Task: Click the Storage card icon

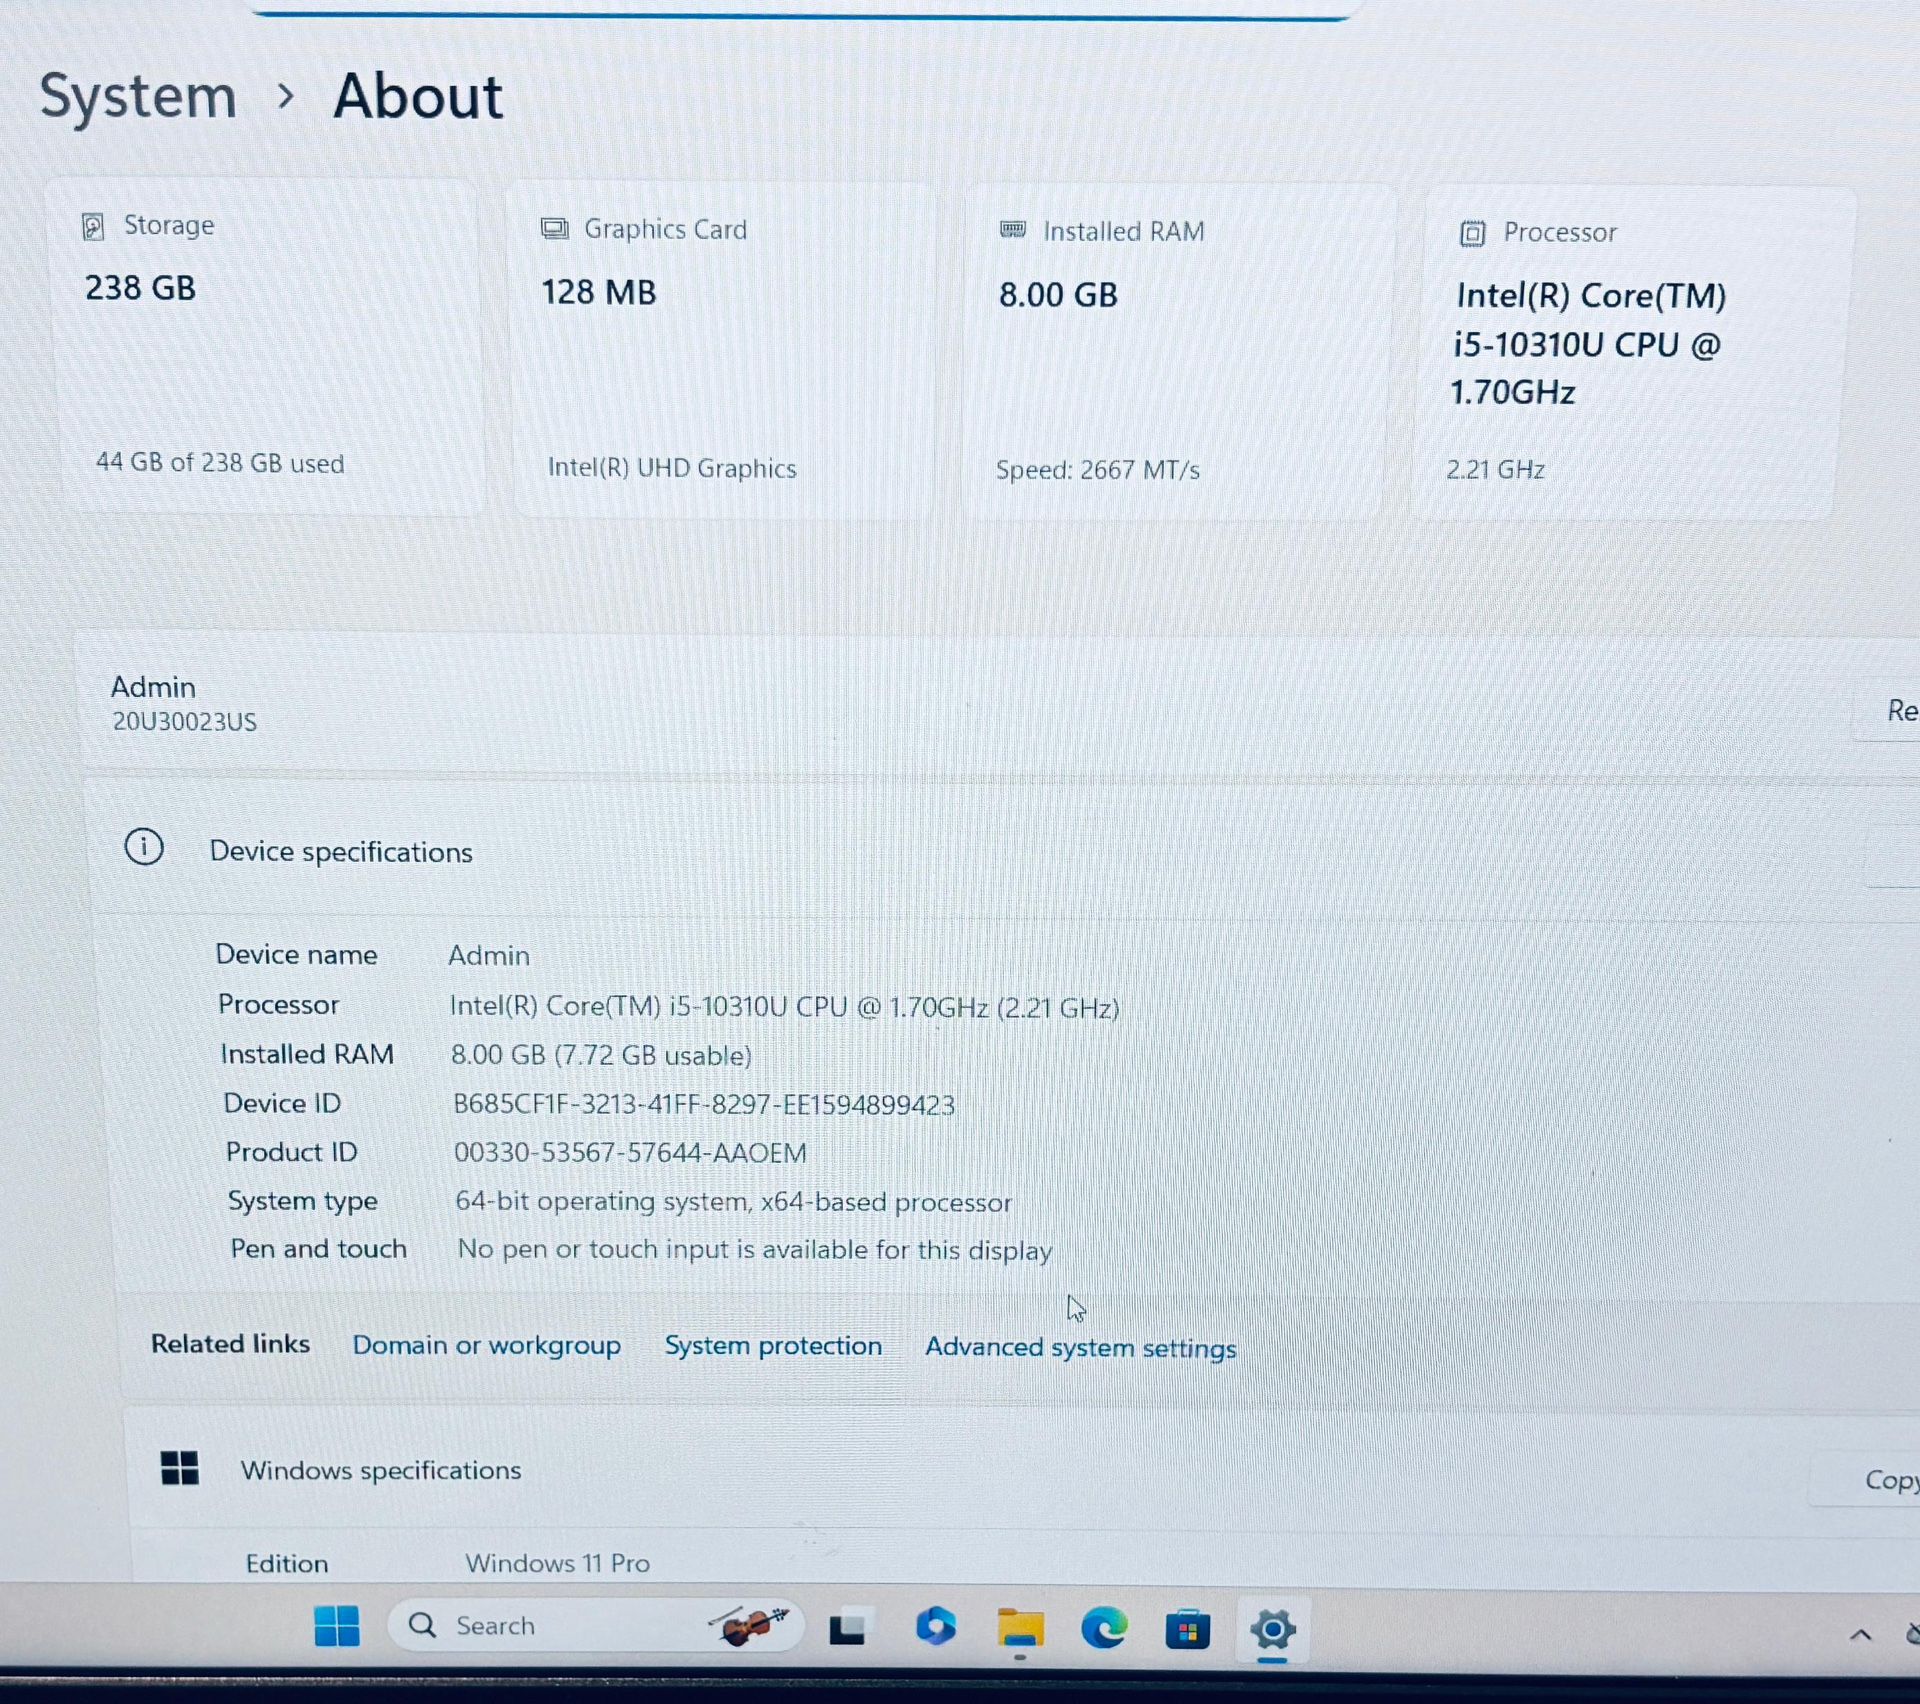Action: point(93,227)
